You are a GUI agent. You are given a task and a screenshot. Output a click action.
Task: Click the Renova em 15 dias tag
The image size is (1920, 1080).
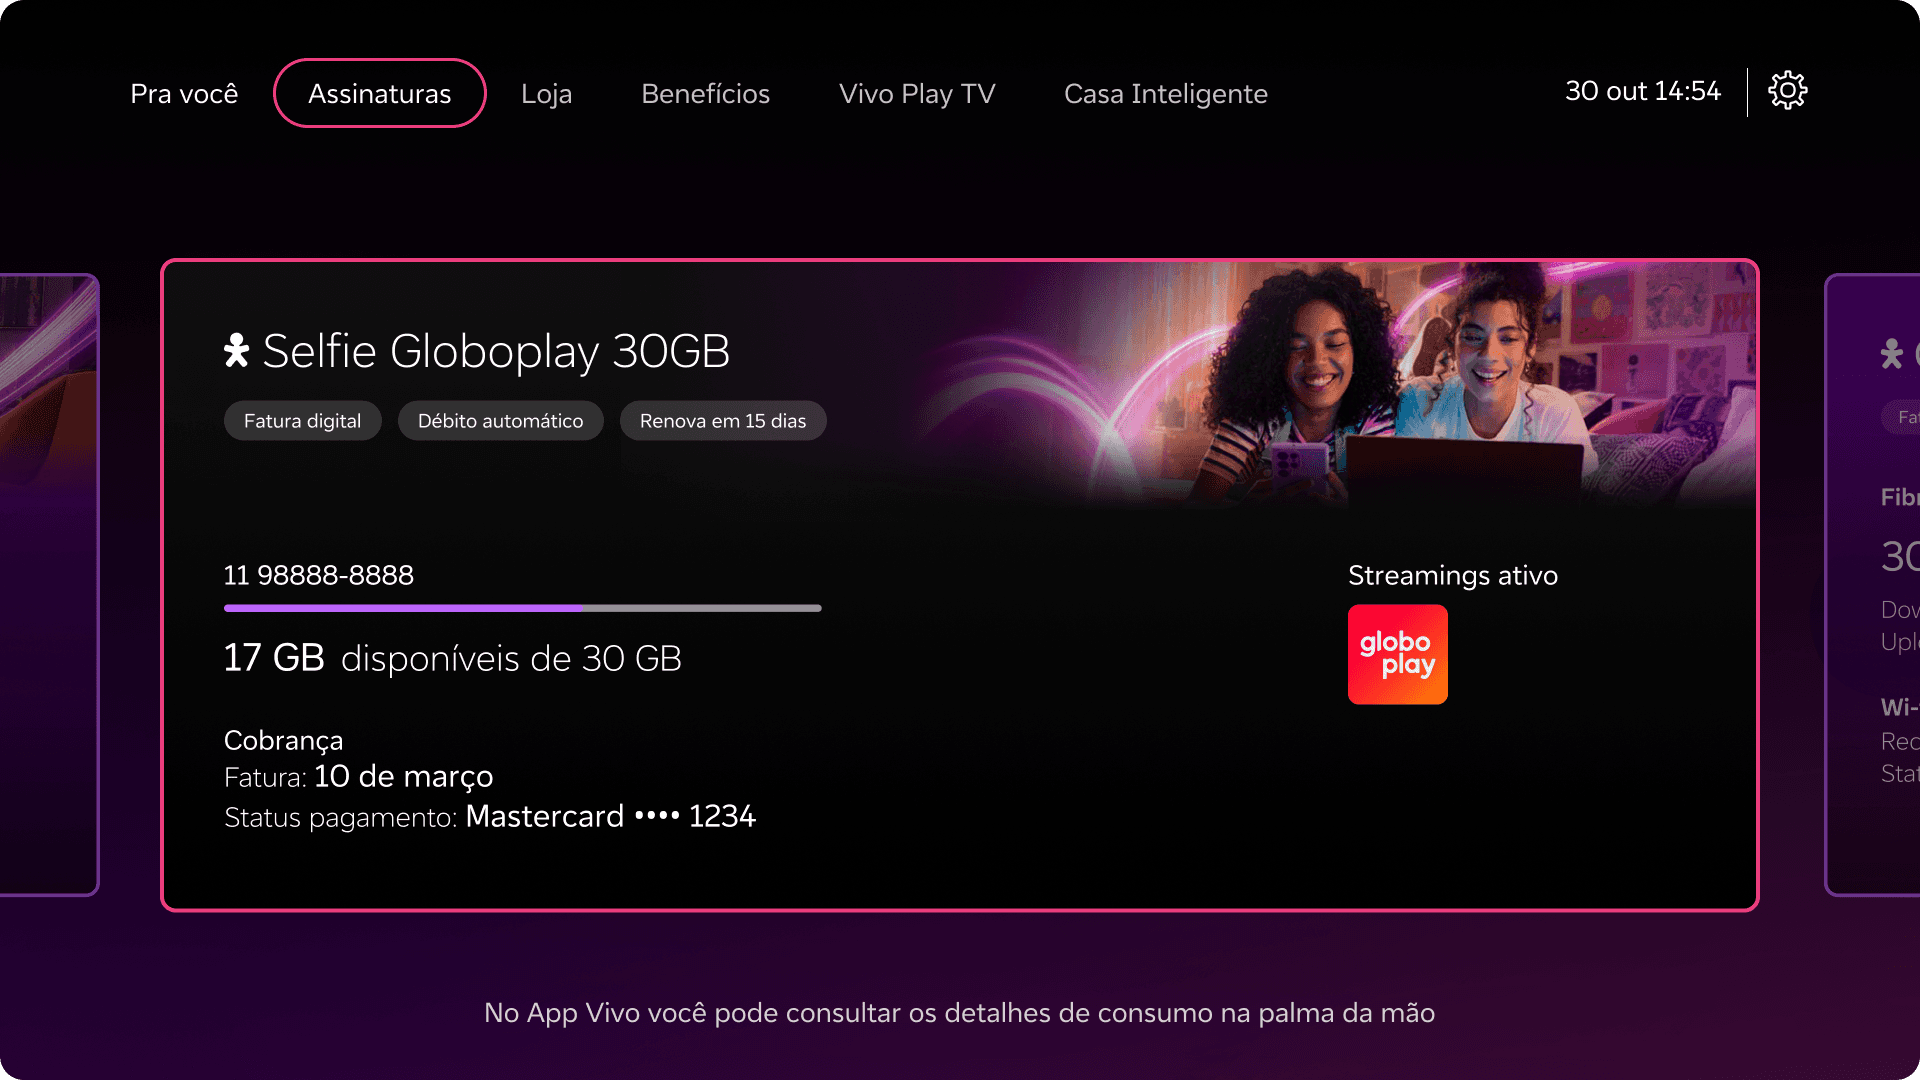click(723, 421)
